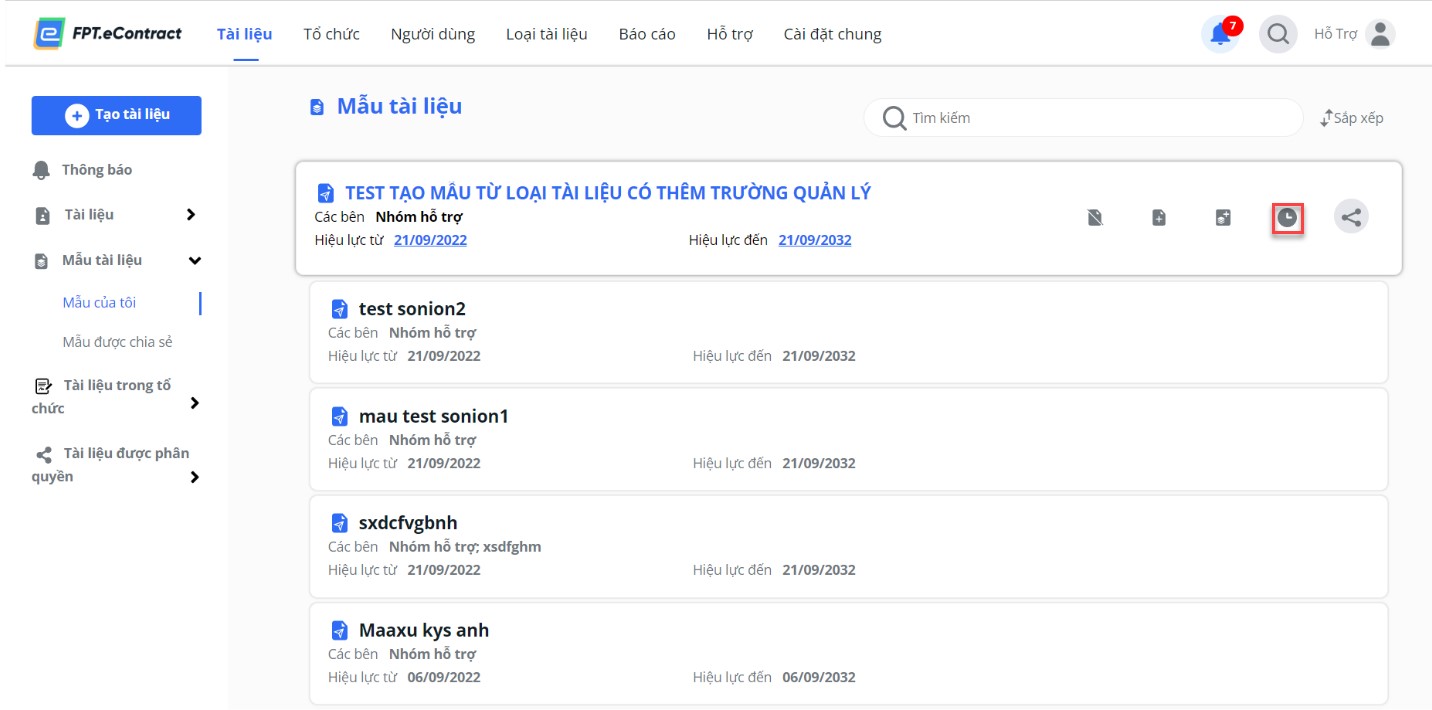1432x710 pixels.
Task: Click the Thông báo bell icon in sidebar
Action: (41, 170)
